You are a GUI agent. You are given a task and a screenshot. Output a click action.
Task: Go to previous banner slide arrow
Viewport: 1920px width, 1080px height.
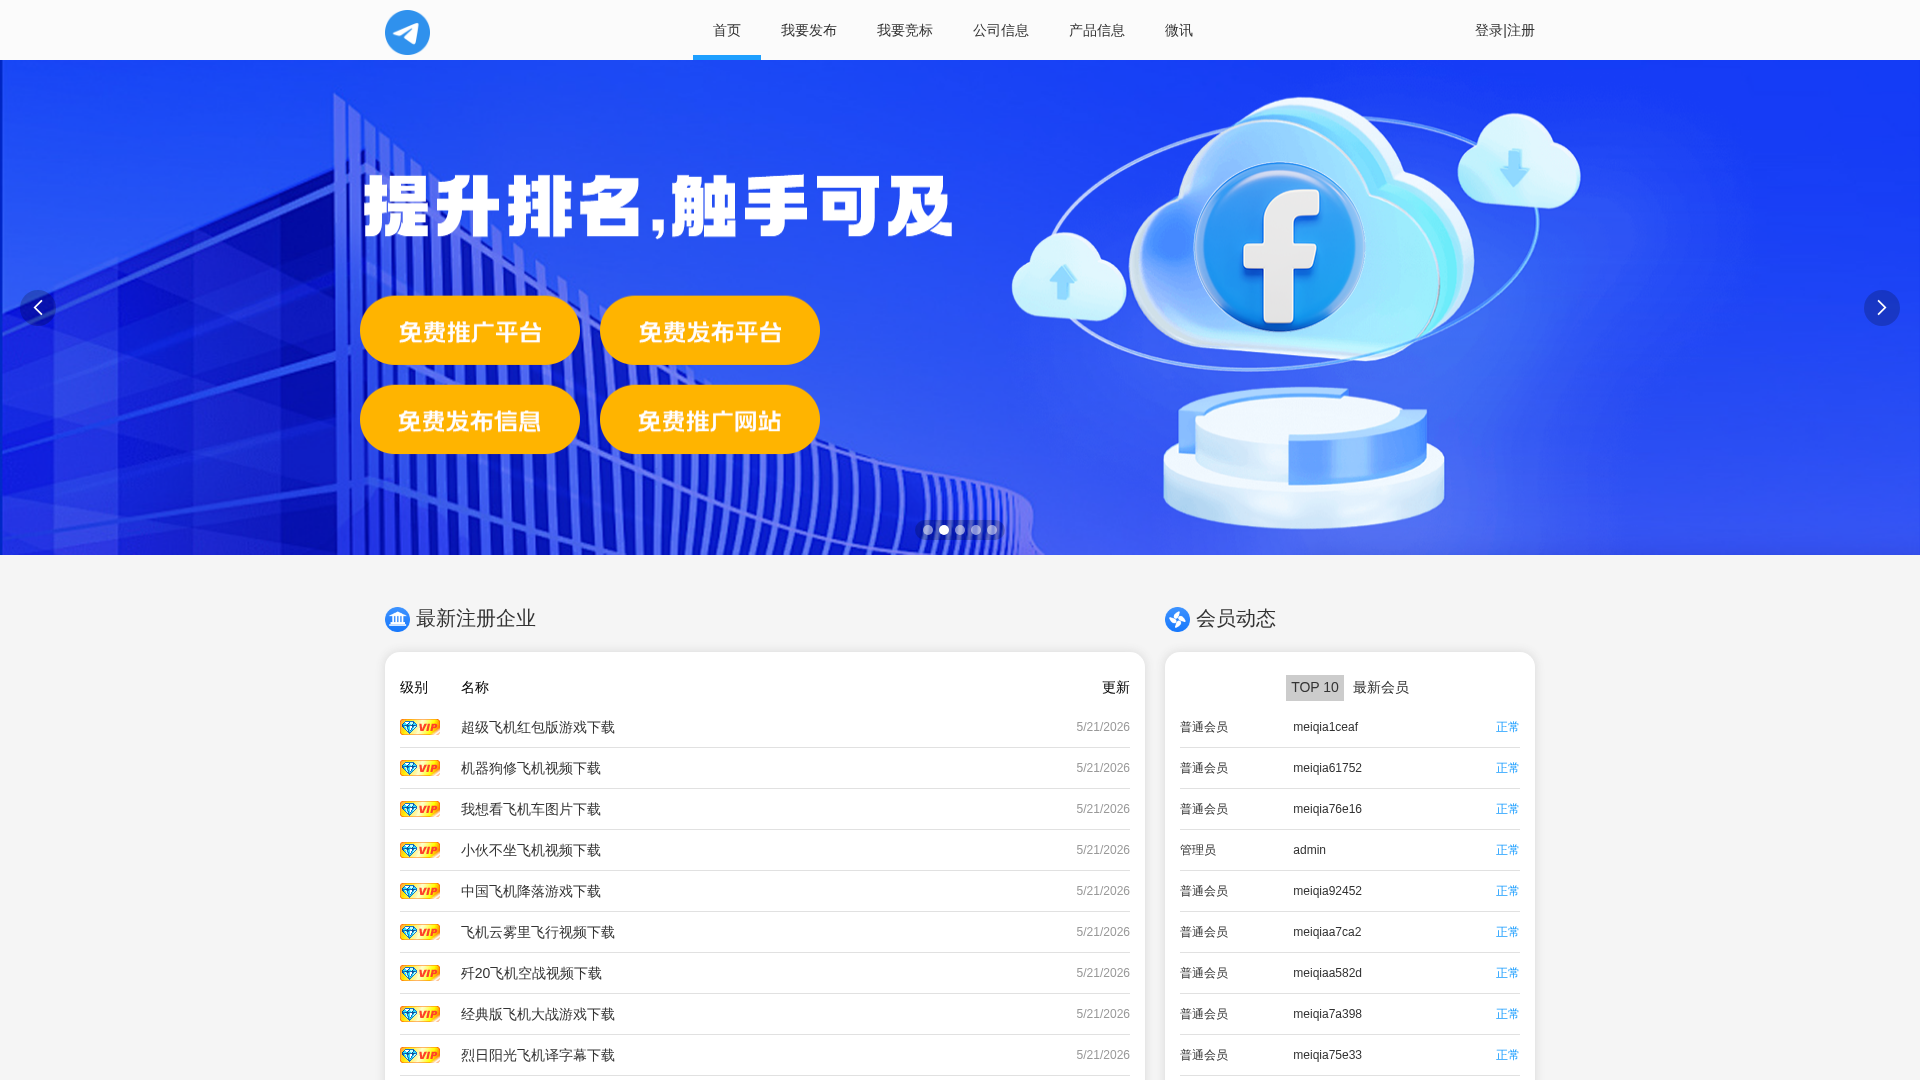click(38, 308)
